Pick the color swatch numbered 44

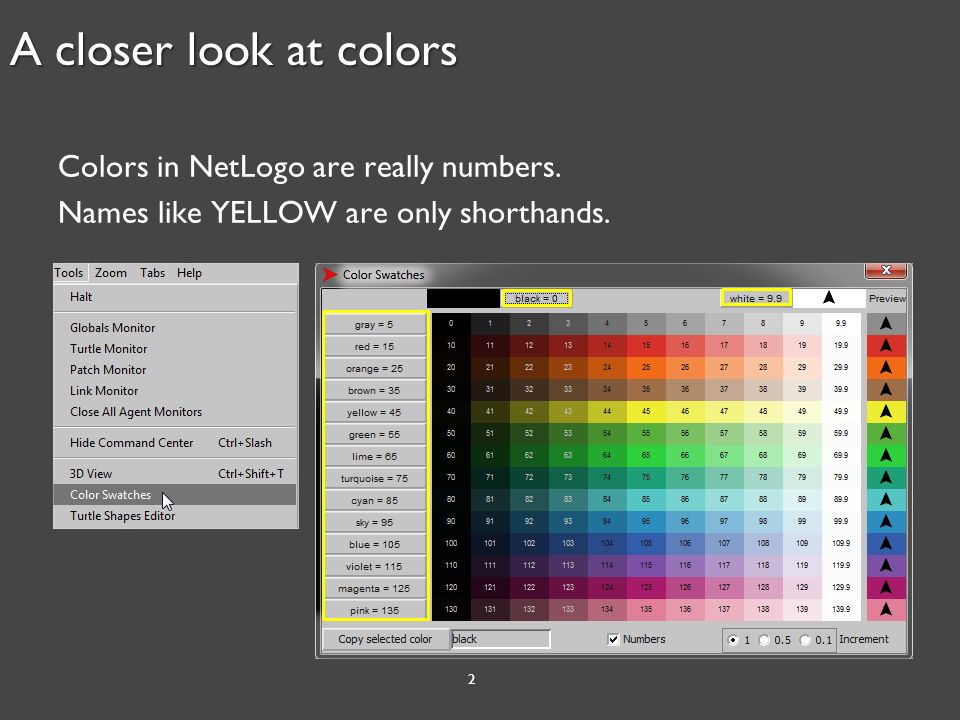(x=607, y=411)
